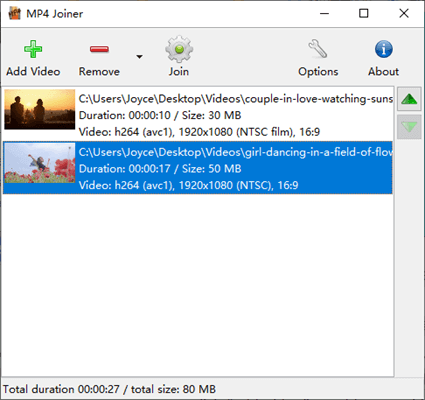Image resolution: width=425 pixels, height=400 pixels.
Task: Maximize the MP4 Joiner window
Action: tap(364, 14)
